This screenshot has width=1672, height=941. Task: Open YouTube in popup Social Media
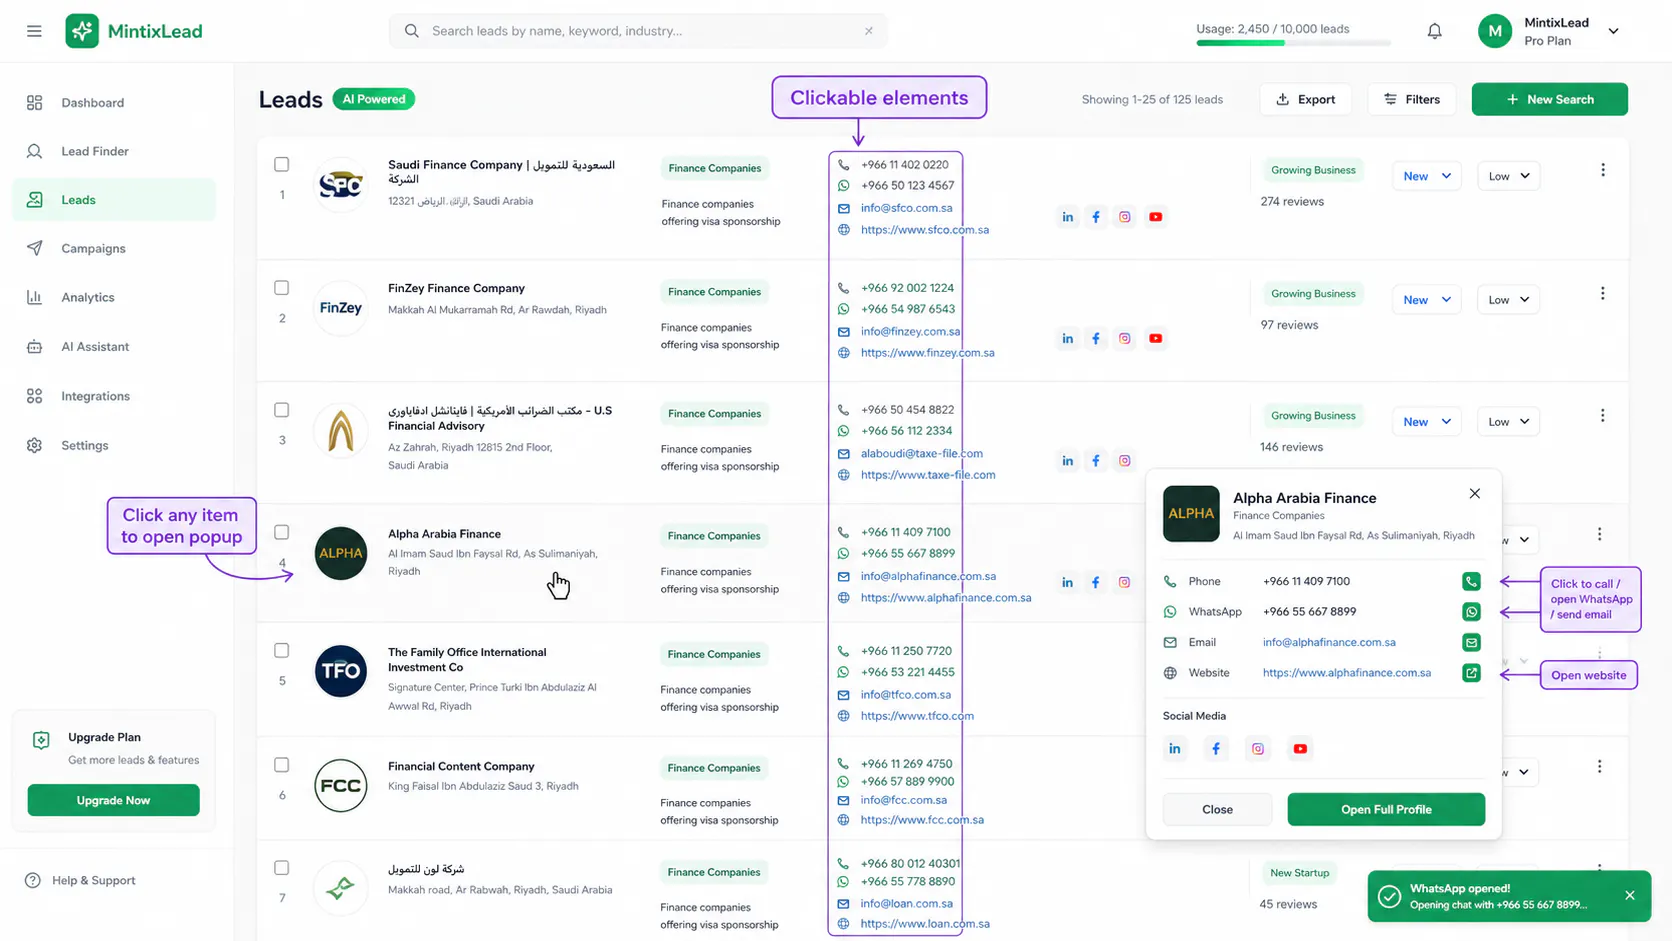click(x=1300, y=749)
